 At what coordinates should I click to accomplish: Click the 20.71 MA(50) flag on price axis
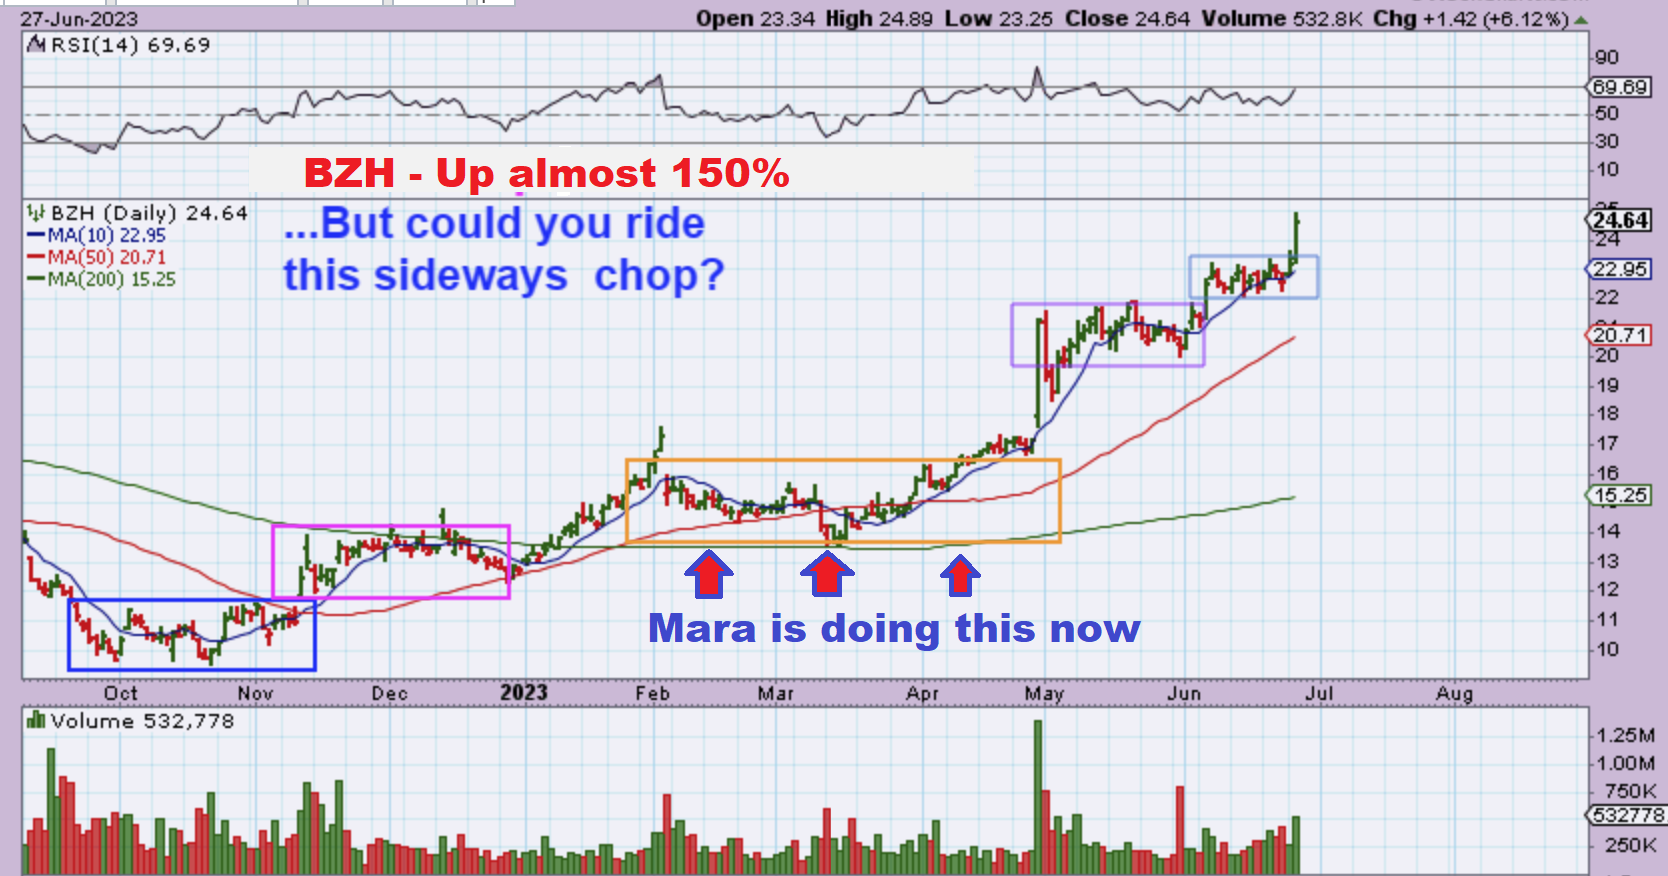pos(1620,335)
